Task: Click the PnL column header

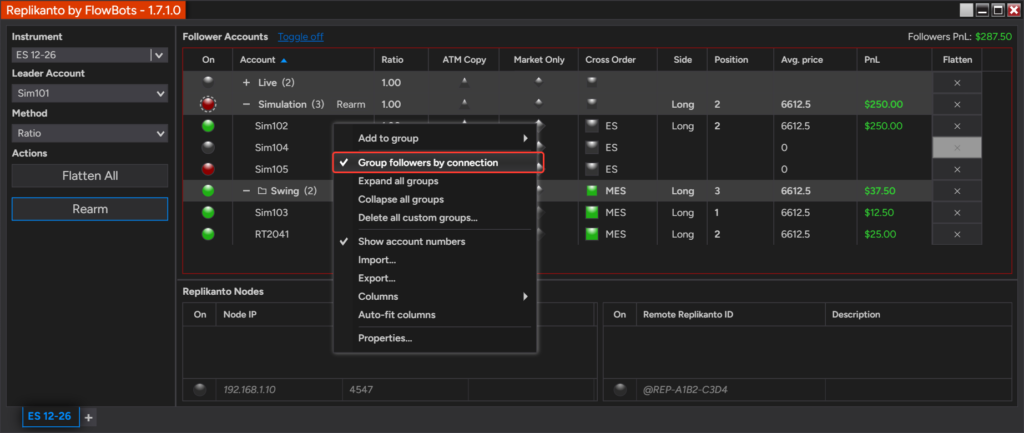Action: pyautogui.click(x=894, y=59)
